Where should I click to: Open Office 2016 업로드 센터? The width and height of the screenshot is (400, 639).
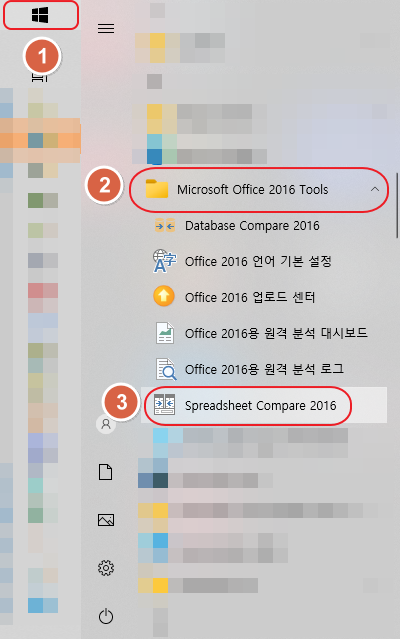click(x=264, y=297)
